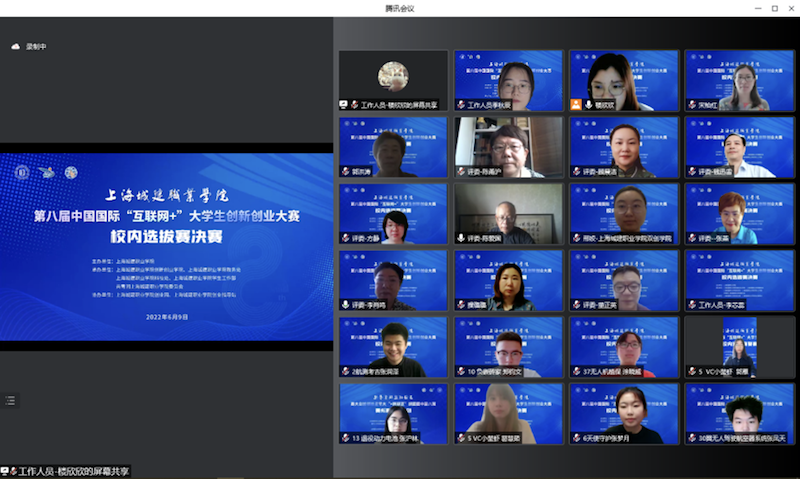Screen dimensions: 800x479
Task: Click muted mic icon on 2航 考古 tile
Action: pyautogui.click(x=346, y=371)
